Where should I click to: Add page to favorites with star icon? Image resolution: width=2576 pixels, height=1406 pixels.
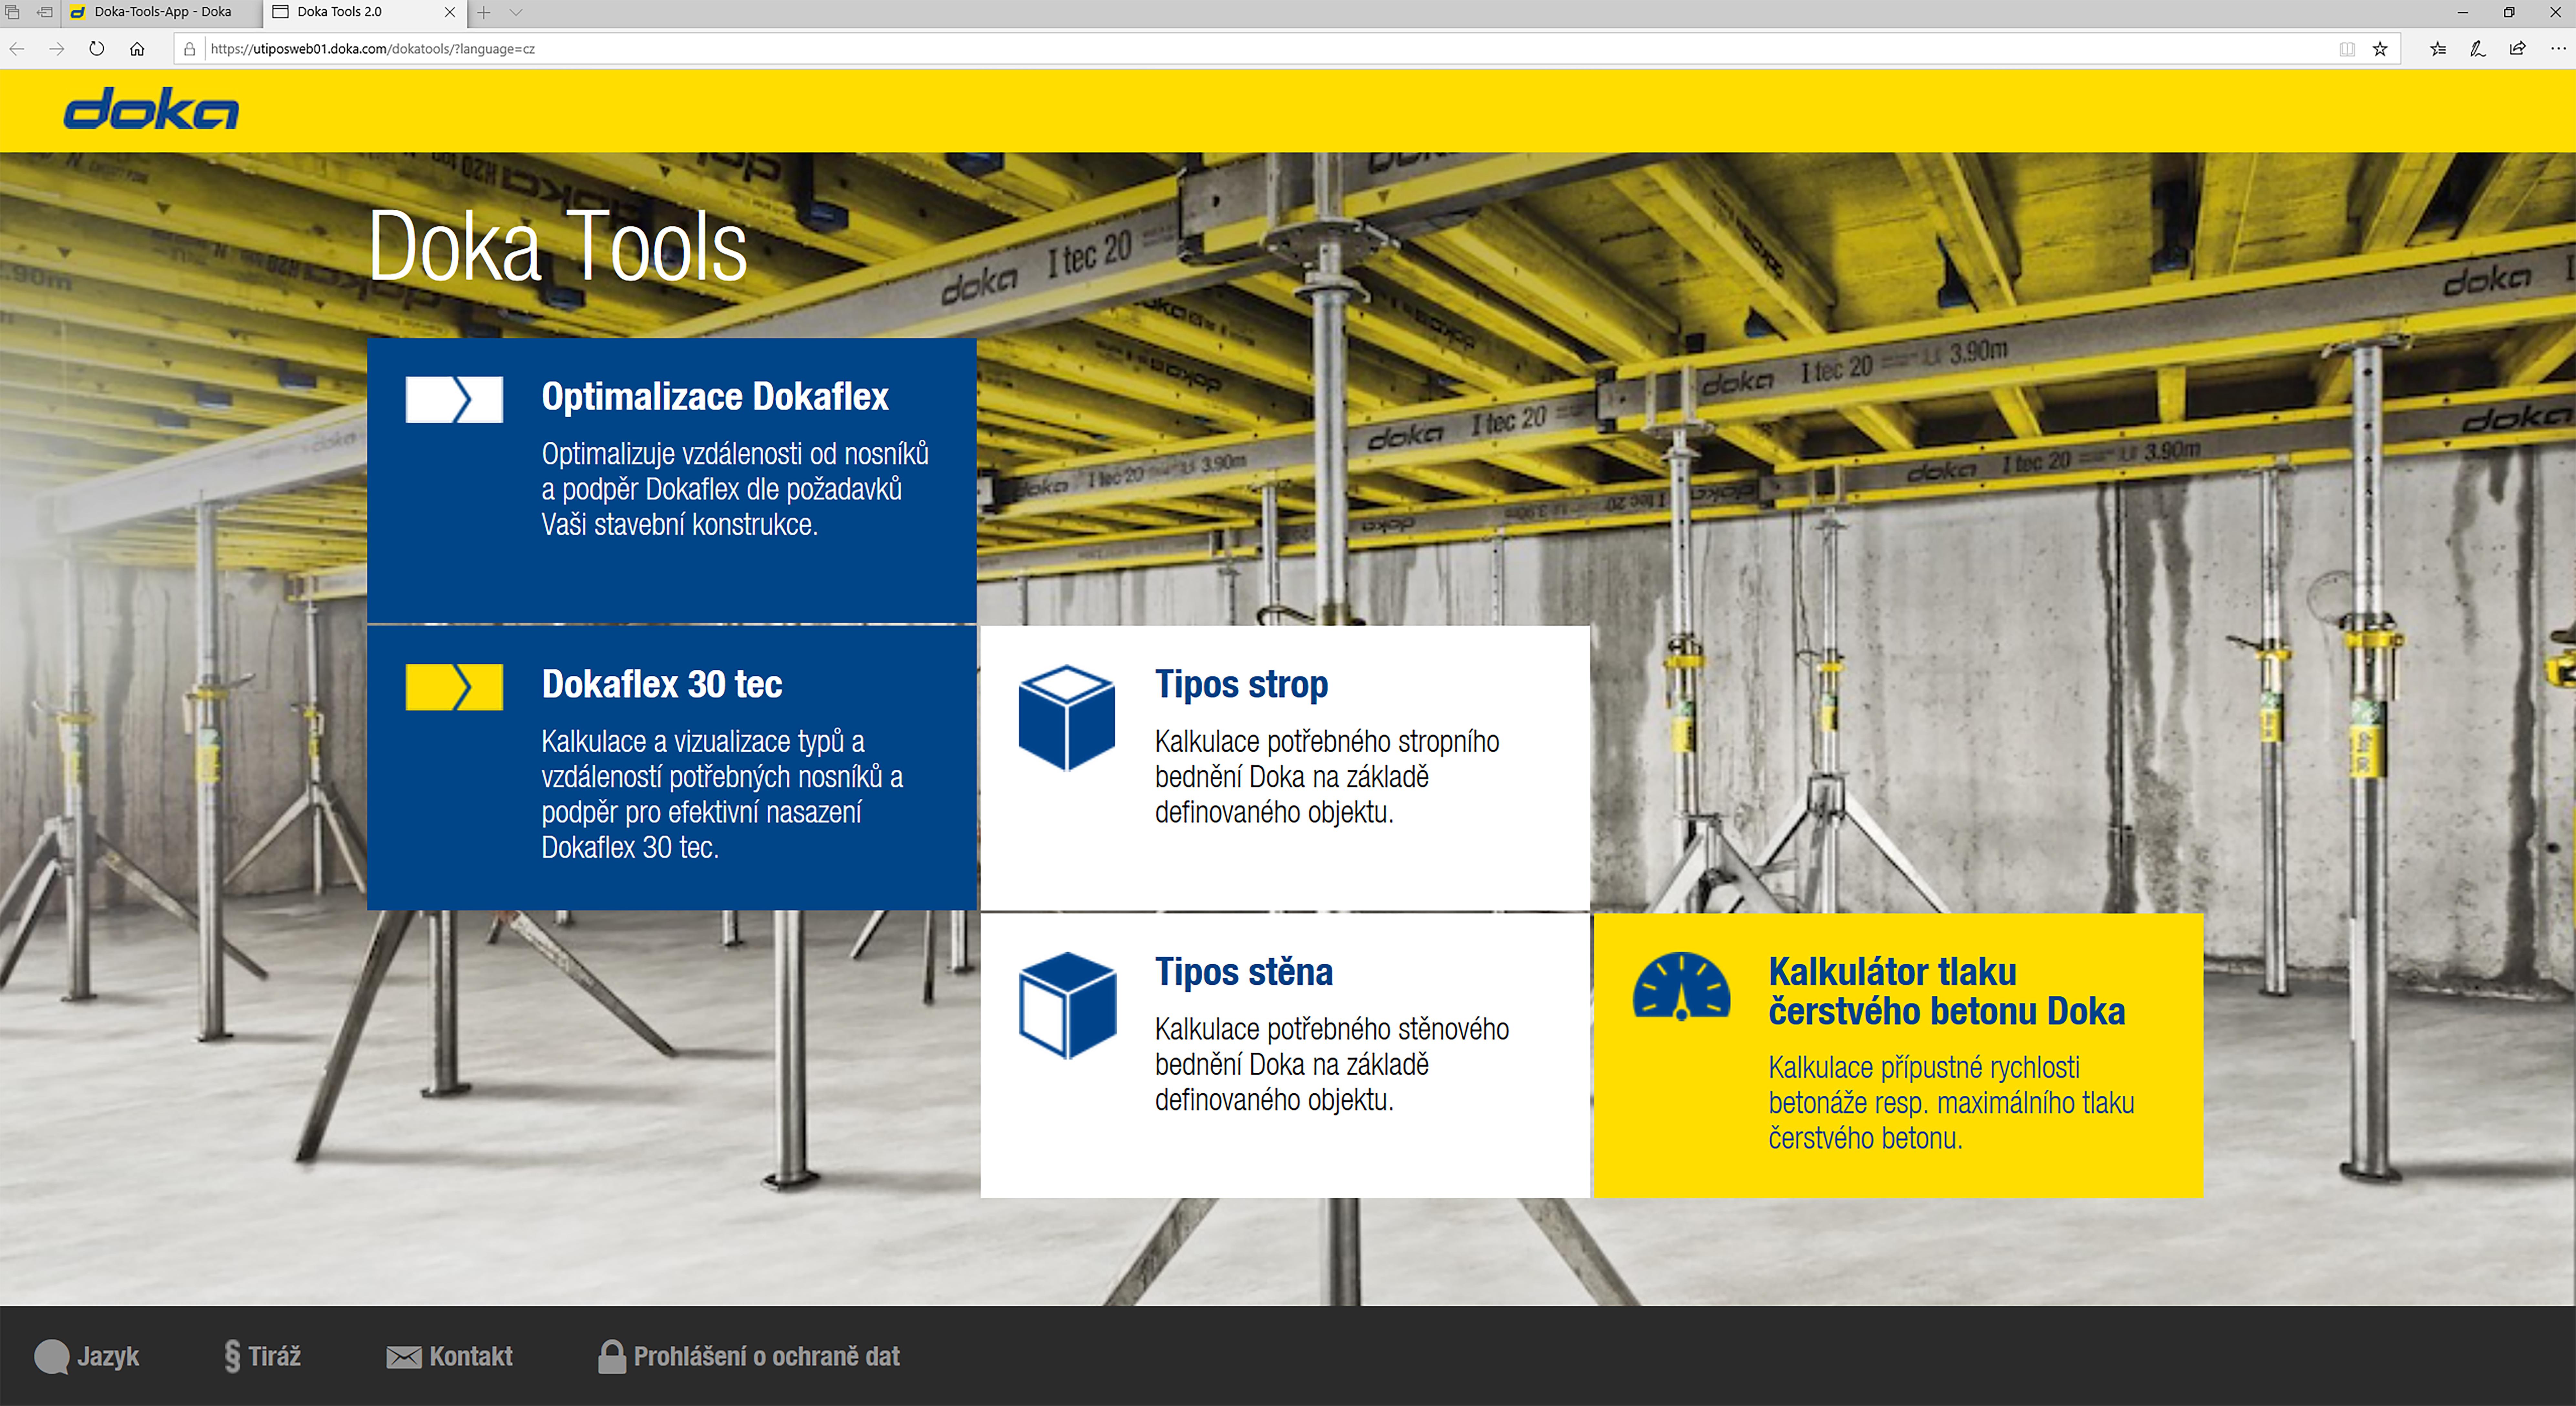coord(2380,48)
